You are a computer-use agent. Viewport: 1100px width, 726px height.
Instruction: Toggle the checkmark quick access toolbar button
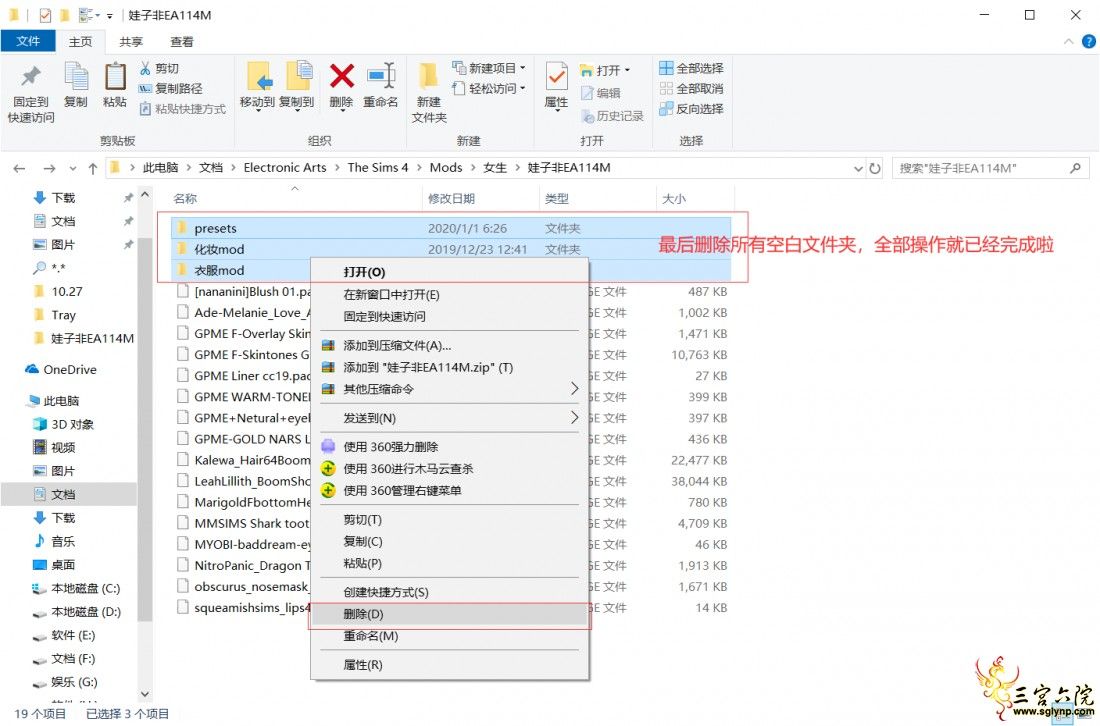tap(45, 15)
